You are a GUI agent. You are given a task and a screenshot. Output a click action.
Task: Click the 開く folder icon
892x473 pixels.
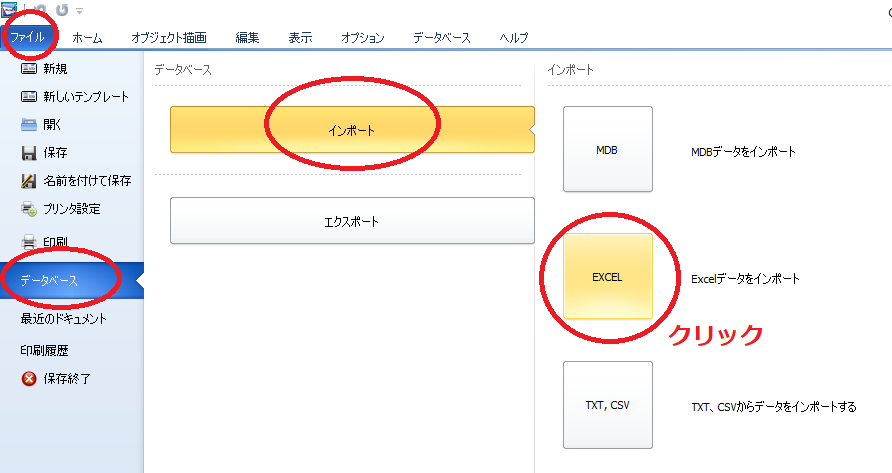coord(28,125)
